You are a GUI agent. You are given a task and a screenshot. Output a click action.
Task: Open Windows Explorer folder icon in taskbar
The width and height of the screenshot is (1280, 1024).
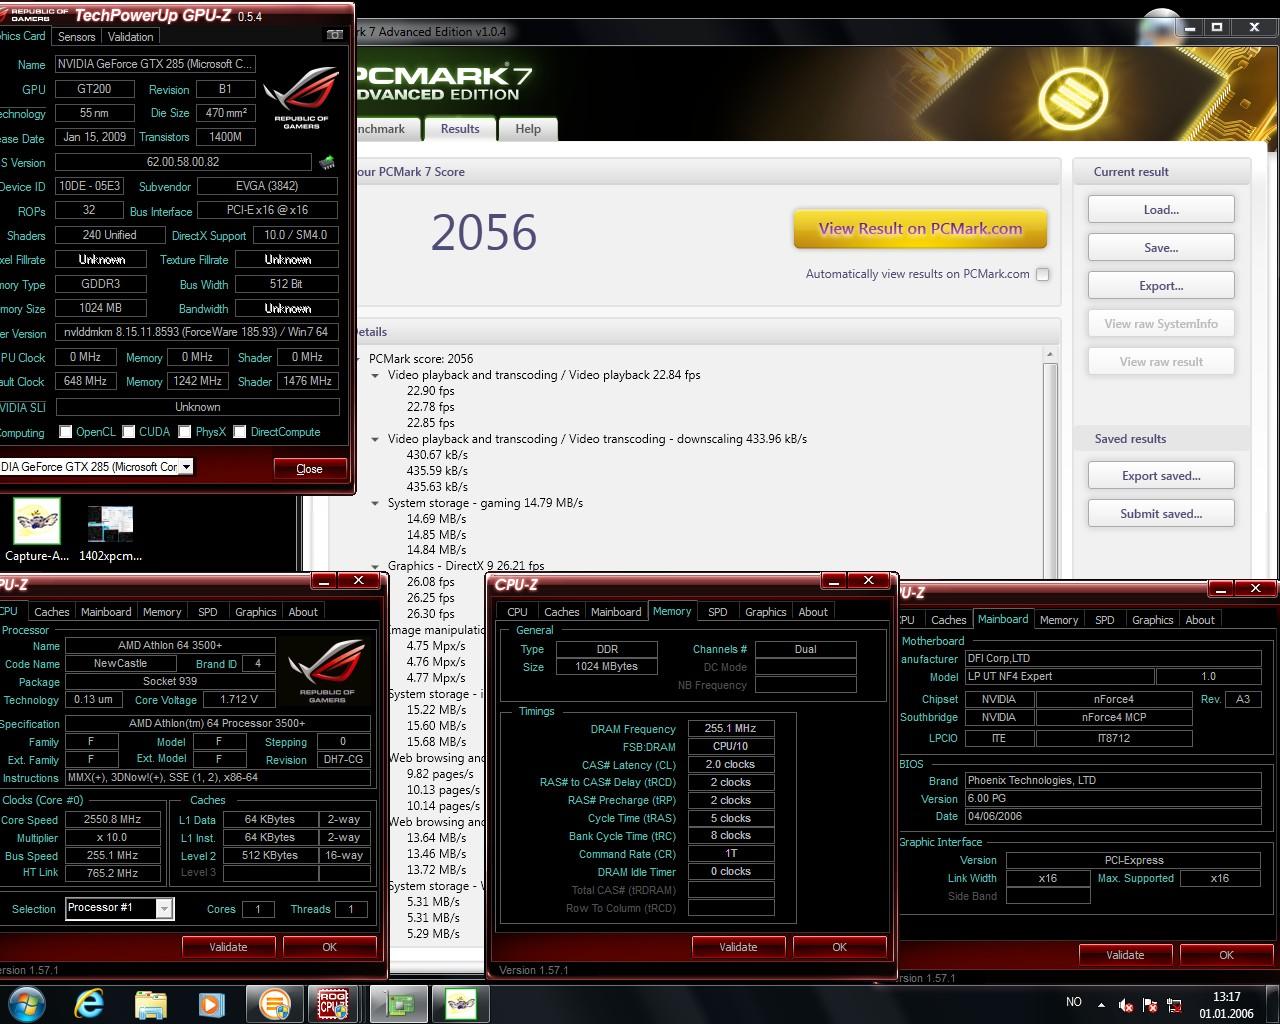point(150,1003)
